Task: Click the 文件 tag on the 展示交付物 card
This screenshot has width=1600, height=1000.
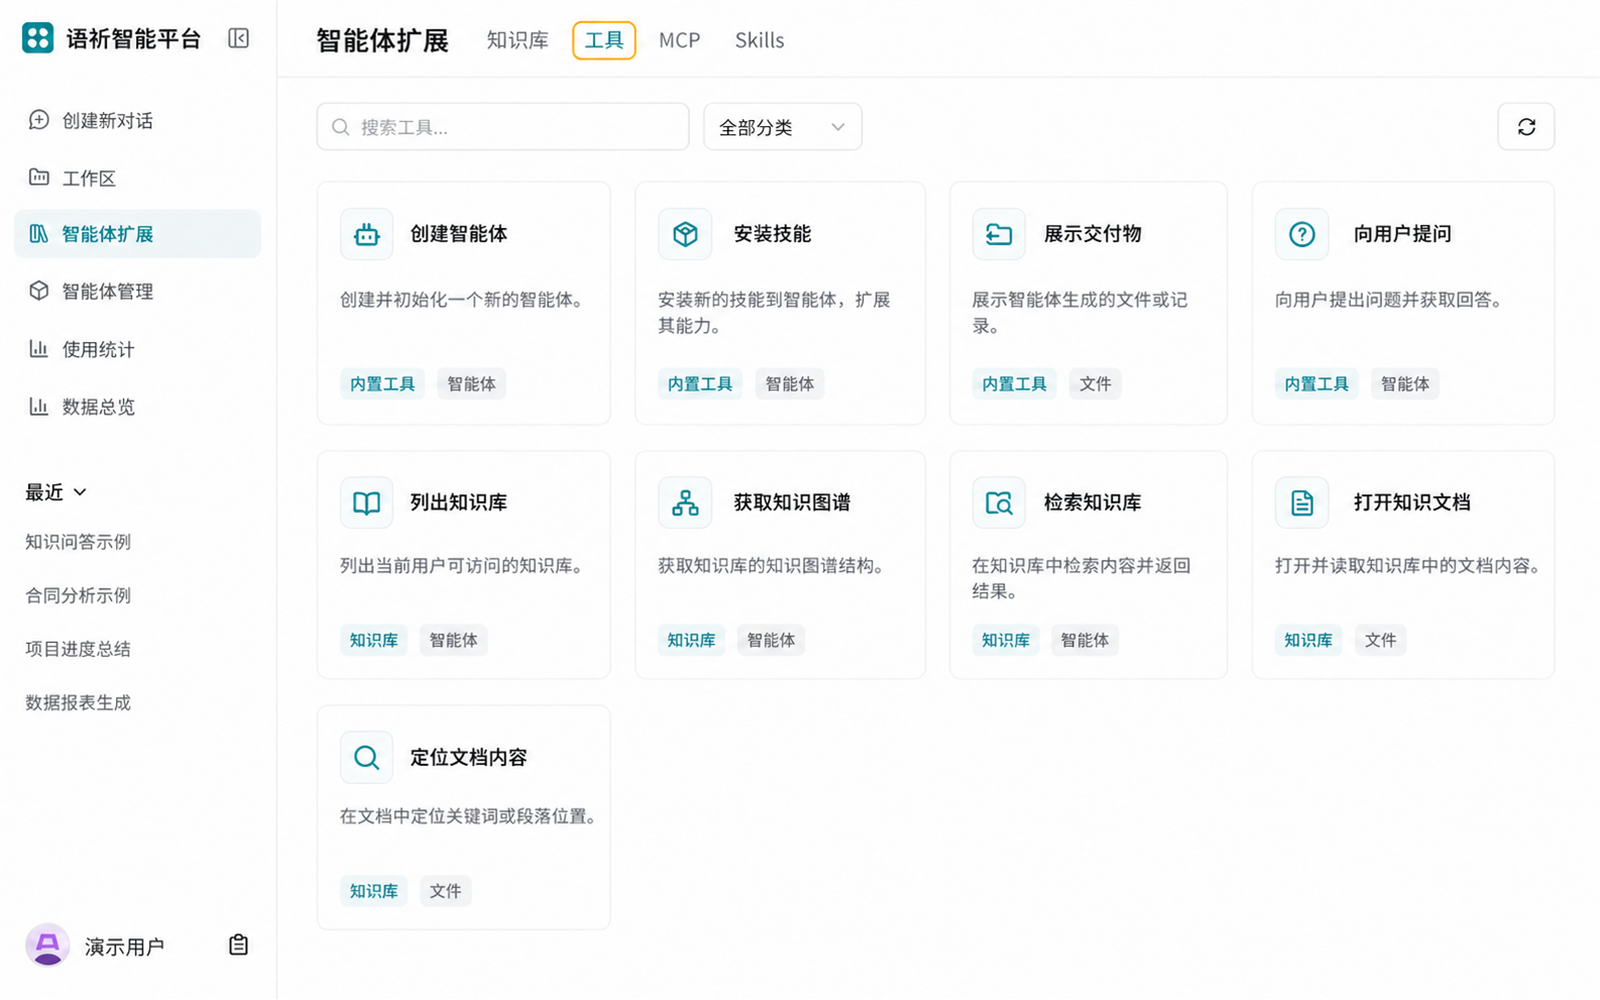Action: [1095, 384]
